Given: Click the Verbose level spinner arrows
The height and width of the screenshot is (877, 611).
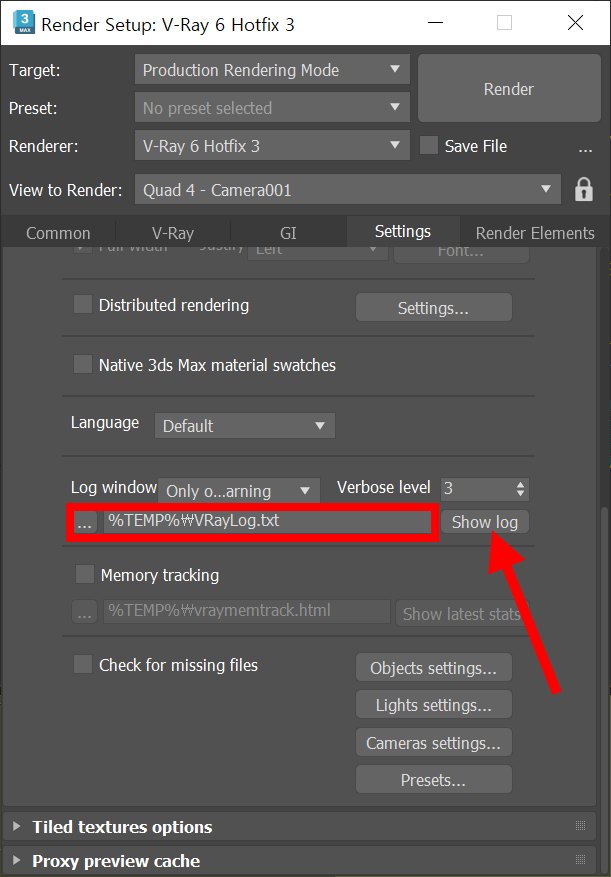Looking at the screenshot, I should [x=520, y=489].
